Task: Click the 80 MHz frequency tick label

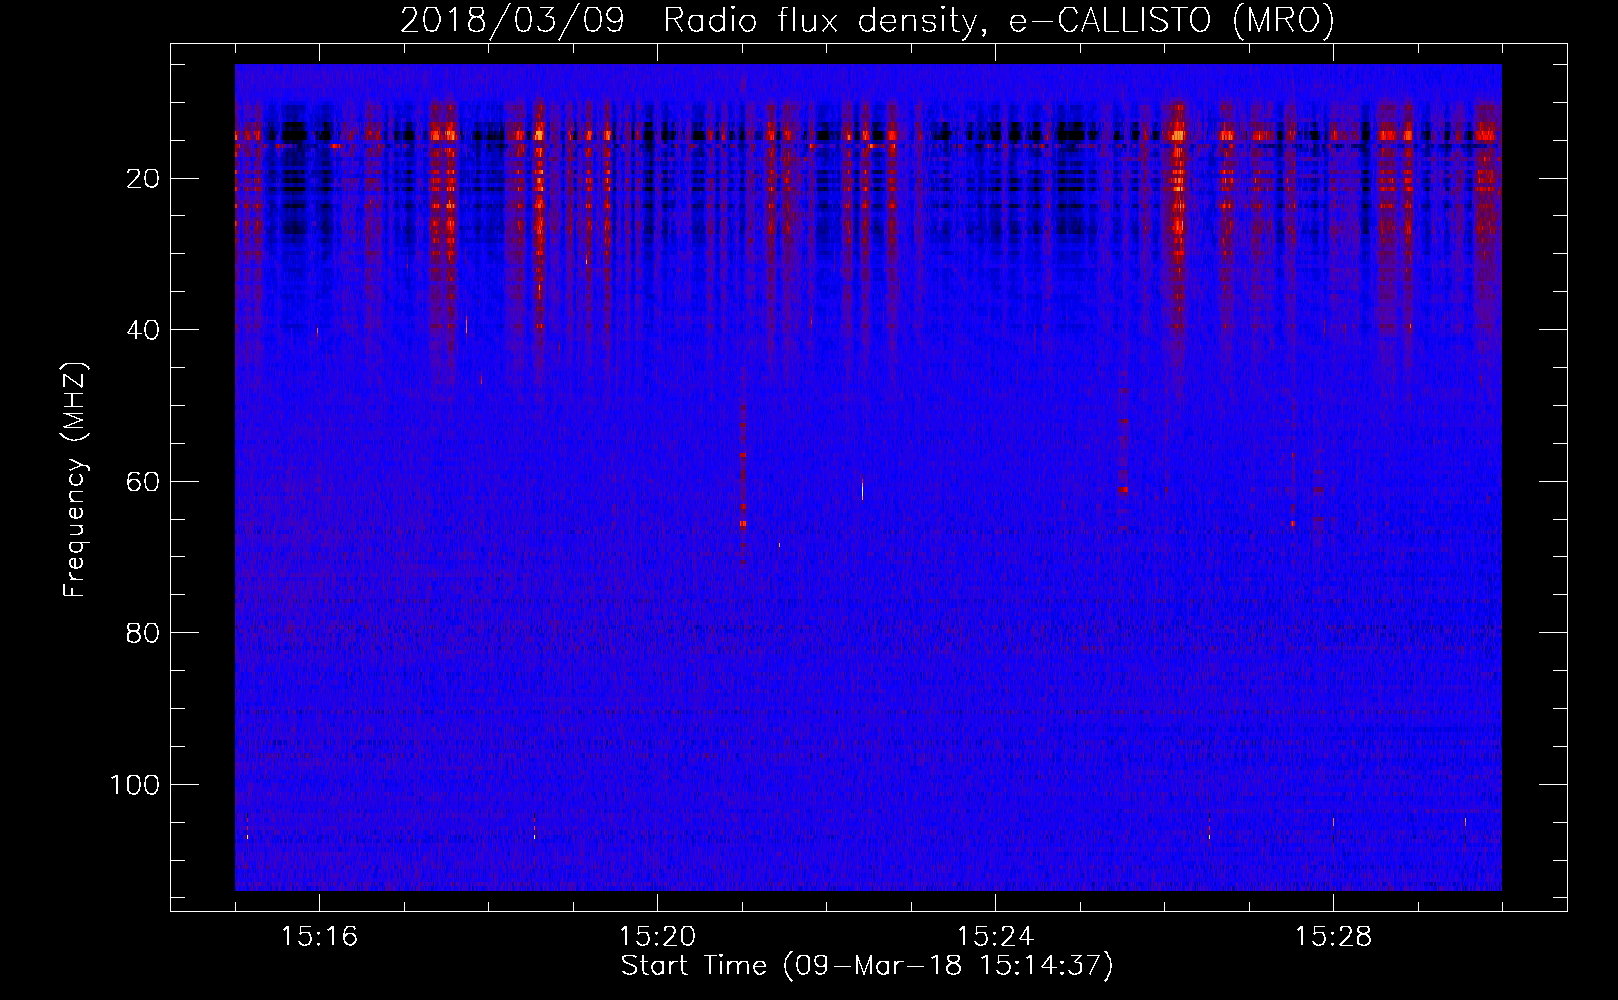Action: coord(144,633)
